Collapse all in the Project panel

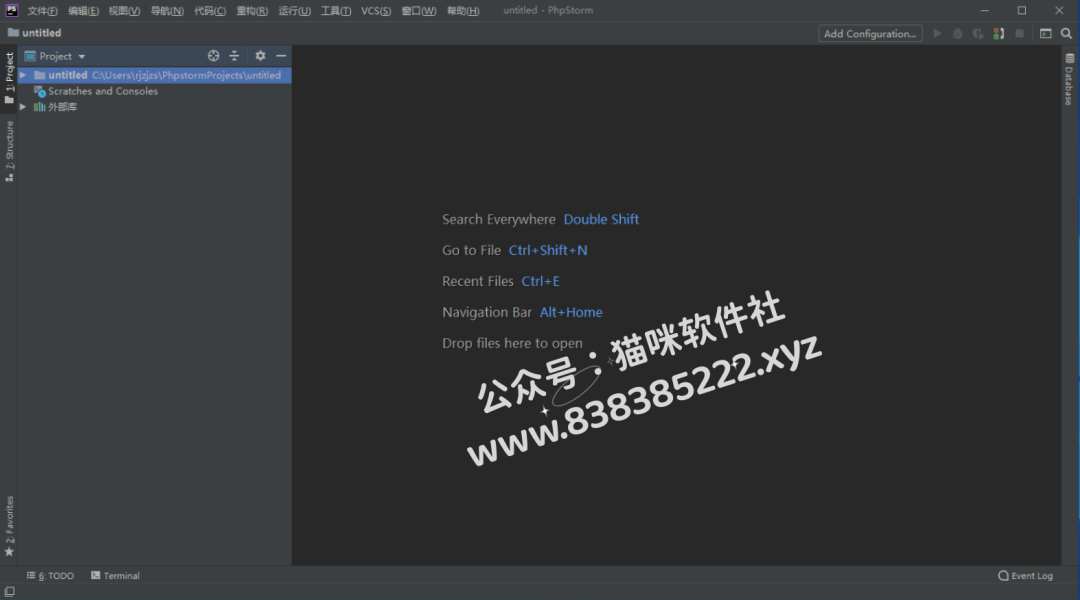pyautogui.click(x=234, y=56)
